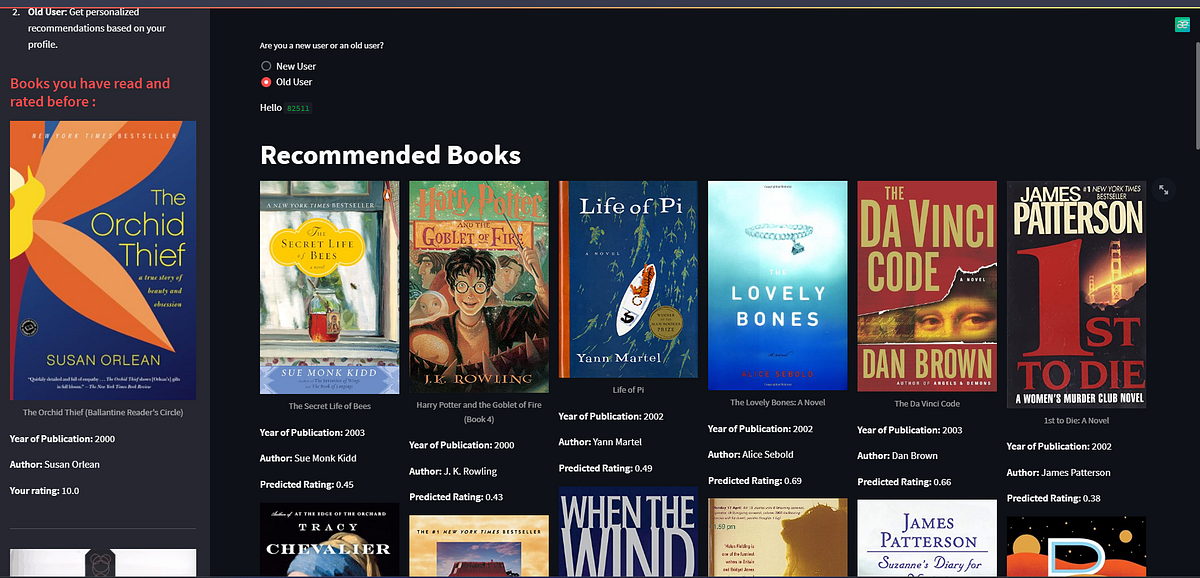Select the New User radio button
Viewport: 1200px width, 578px height.
(x=265, y=66)
